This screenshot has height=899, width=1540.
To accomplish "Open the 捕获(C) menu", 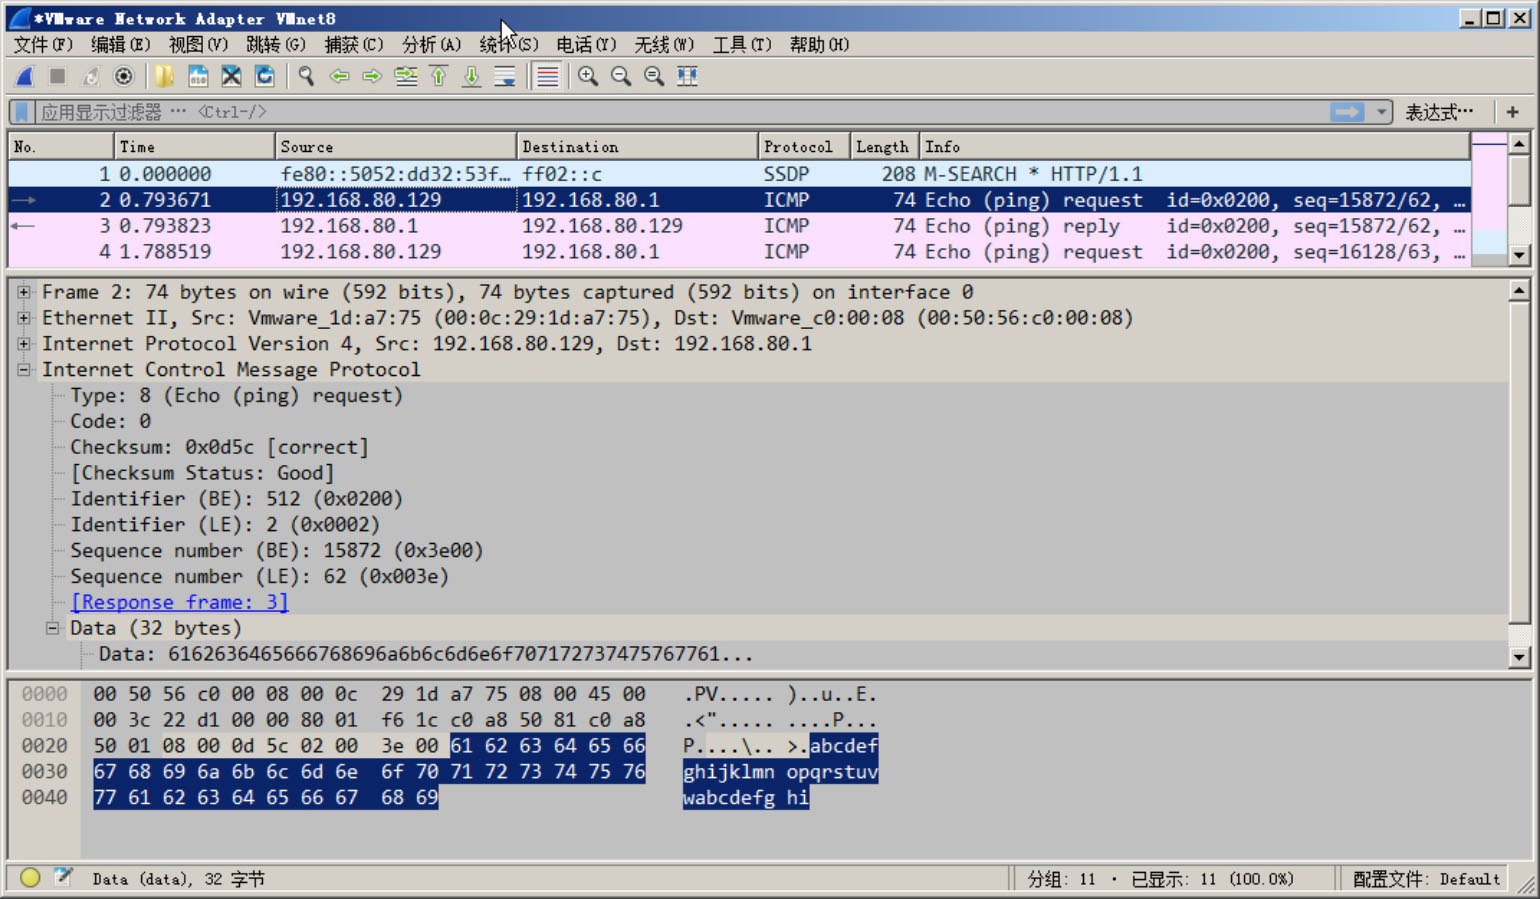I will point(354,44).
